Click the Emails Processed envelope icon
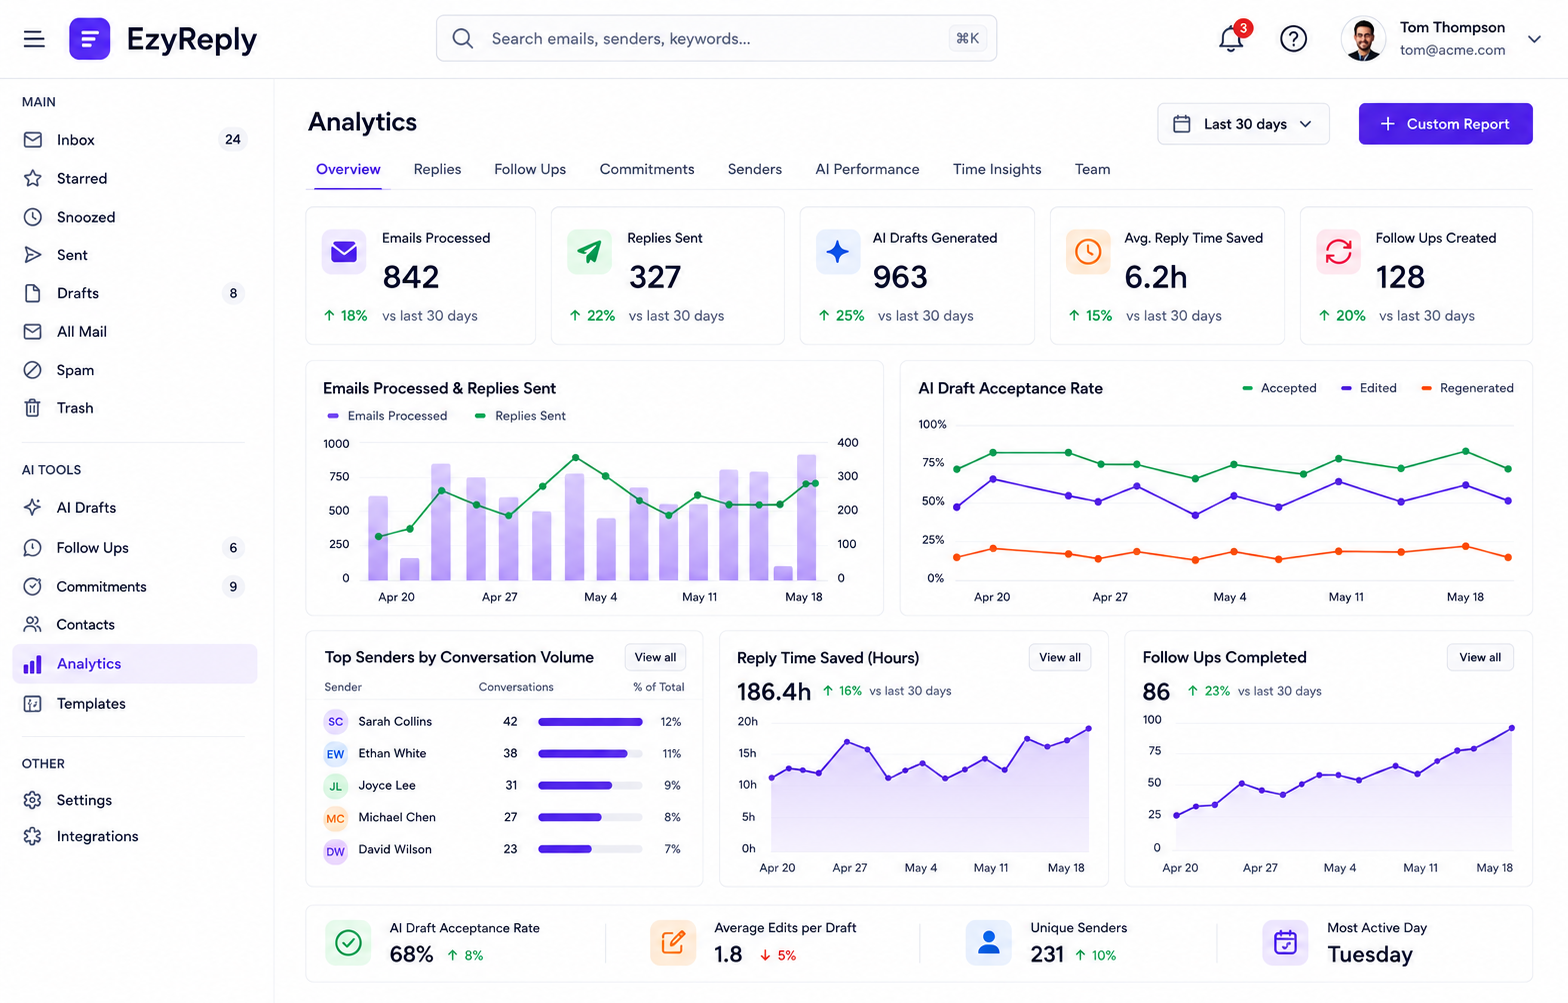 tap(344, 251)
